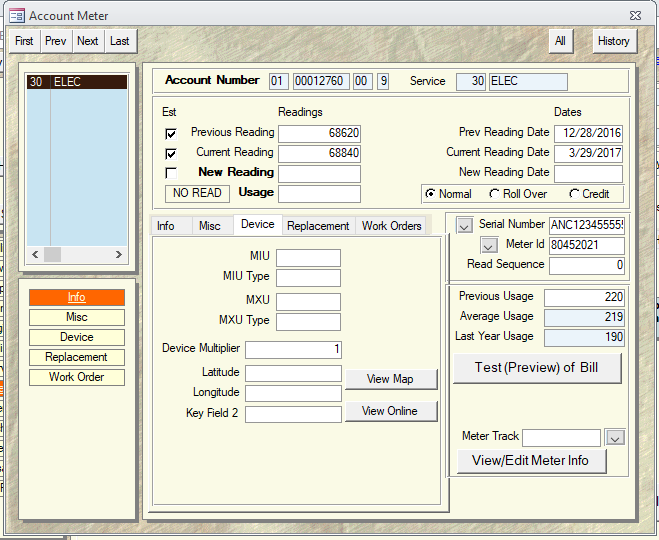This screenshot has height=540, width=659.
Task: Click the Prev Reading Date field 12/28/2016
Action: tap(588, 134)
